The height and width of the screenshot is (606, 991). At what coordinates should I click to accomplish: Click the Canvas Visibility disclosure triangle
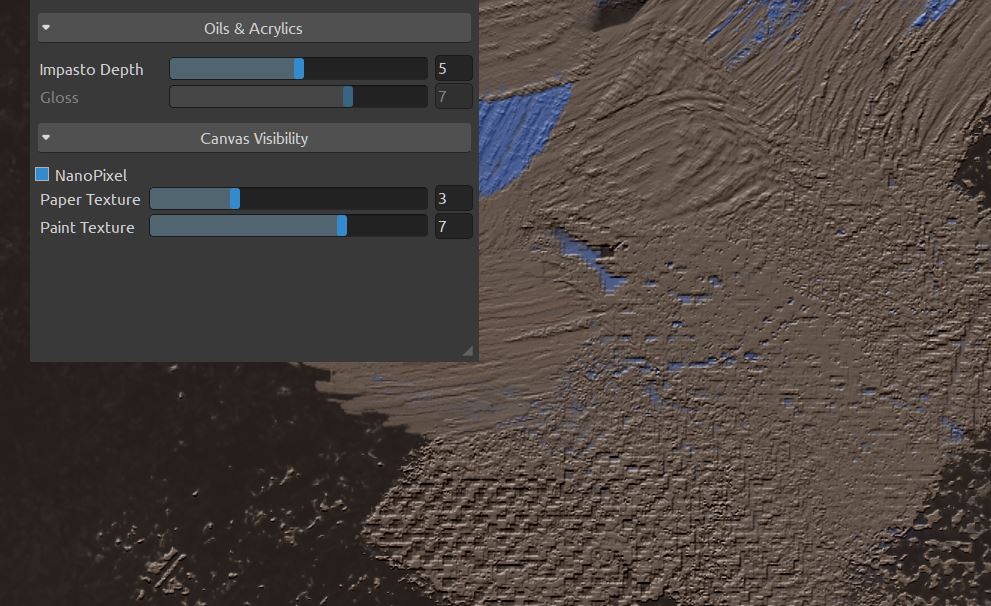pyautogui.click(x=45, y=137)
